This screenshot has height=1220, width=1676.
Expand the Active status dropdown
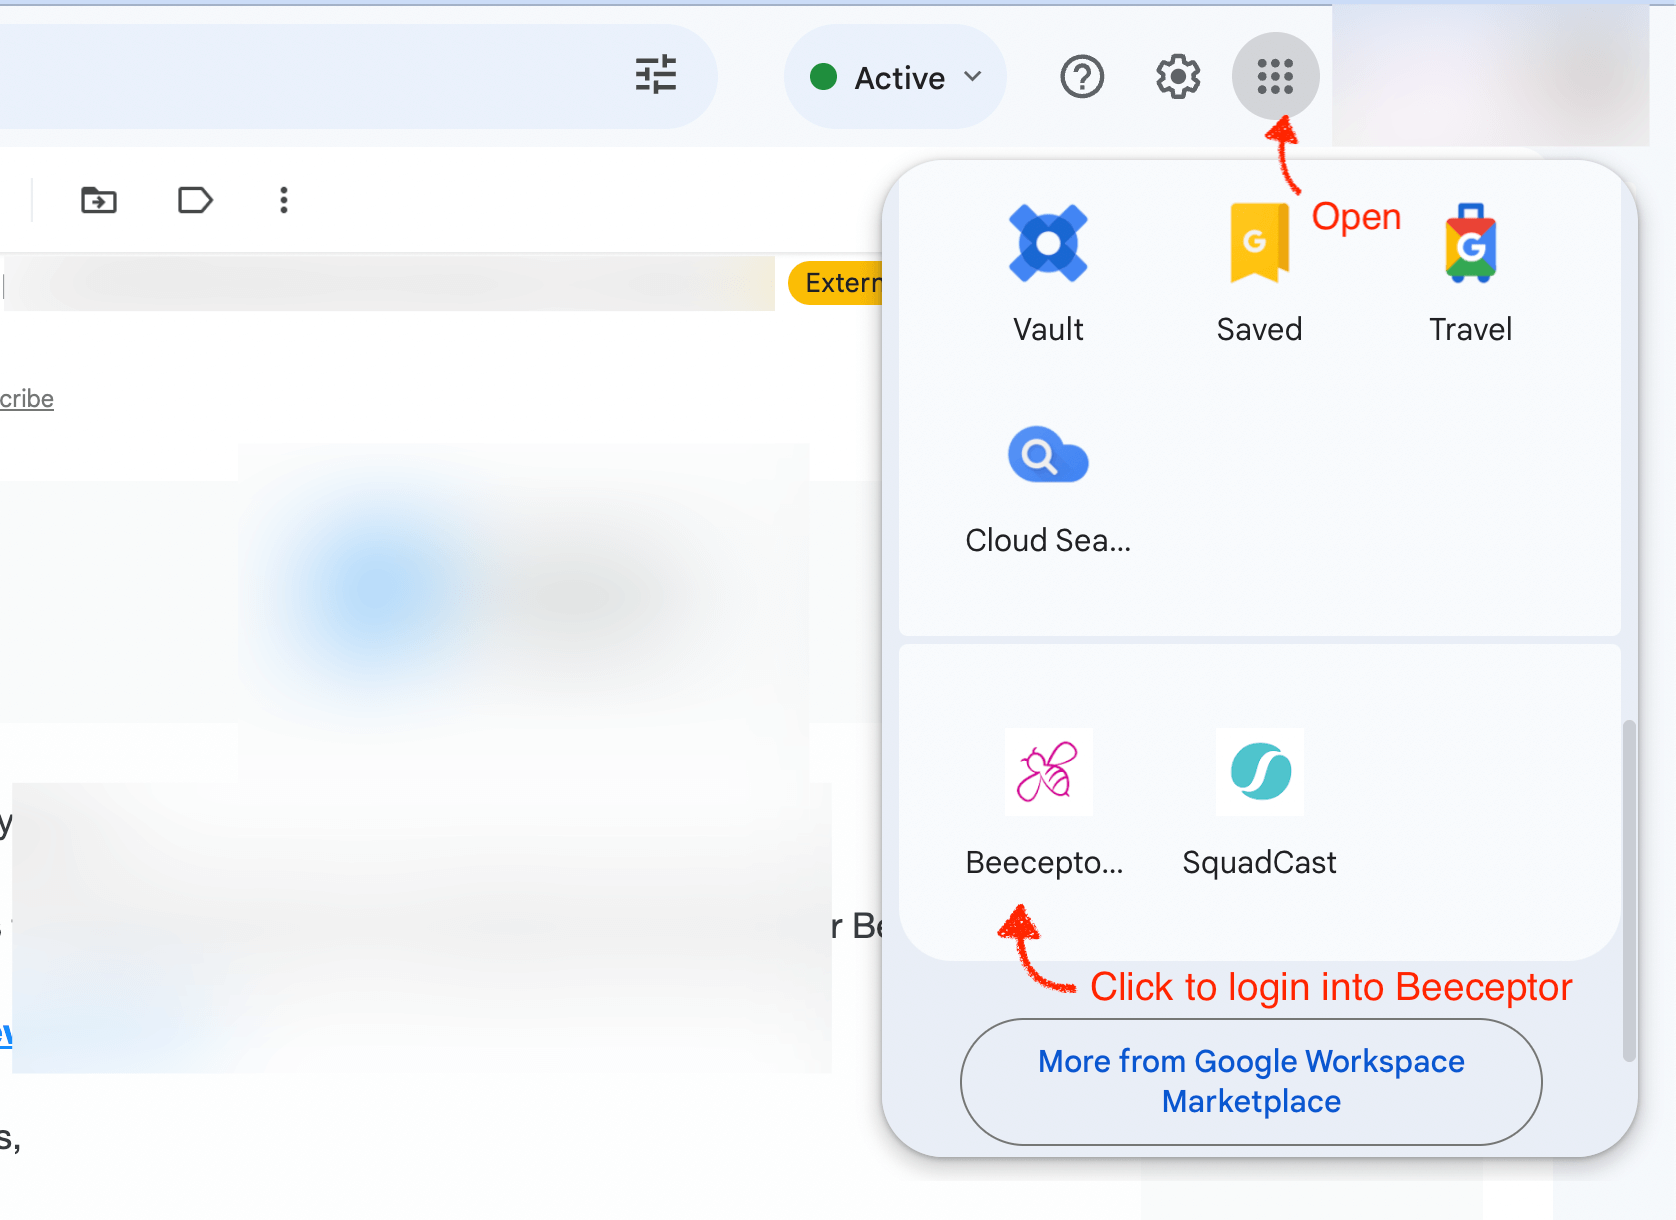coord(971,76)
